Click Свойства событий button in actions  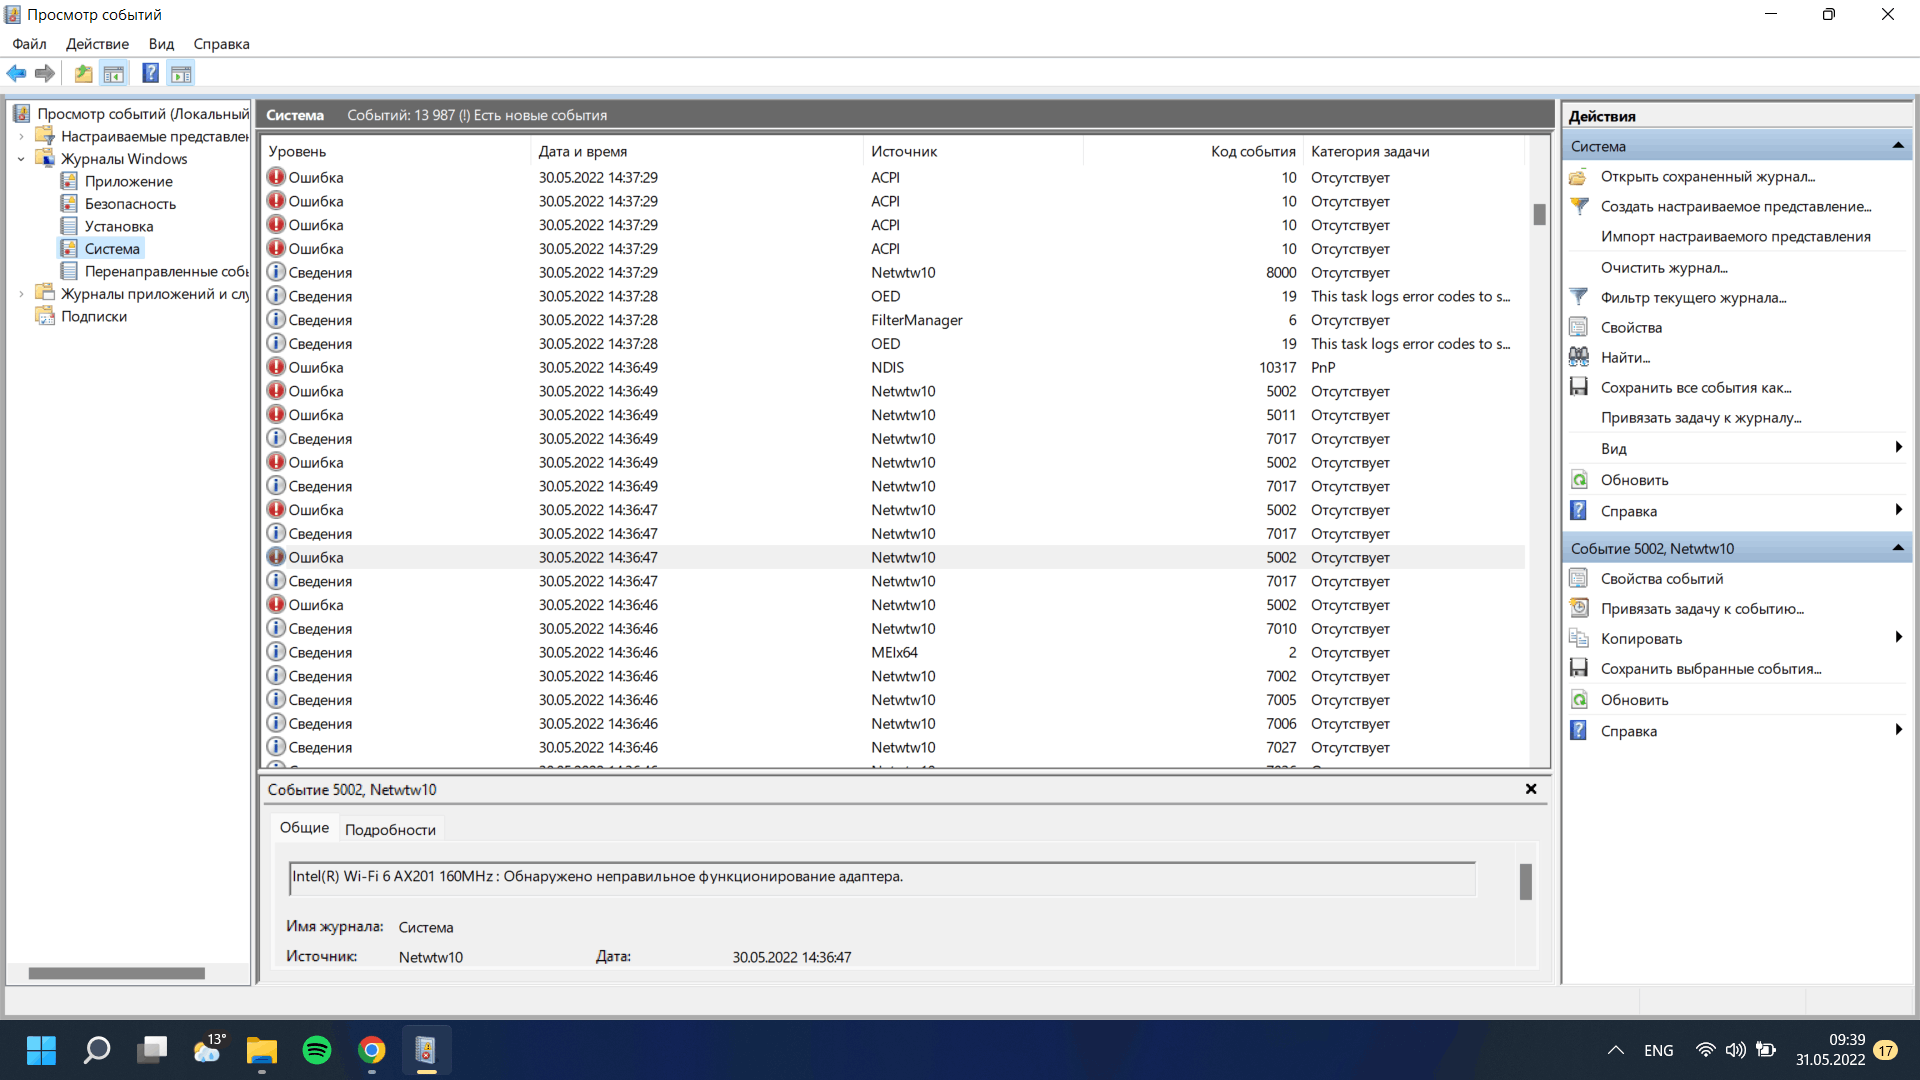1659,578
